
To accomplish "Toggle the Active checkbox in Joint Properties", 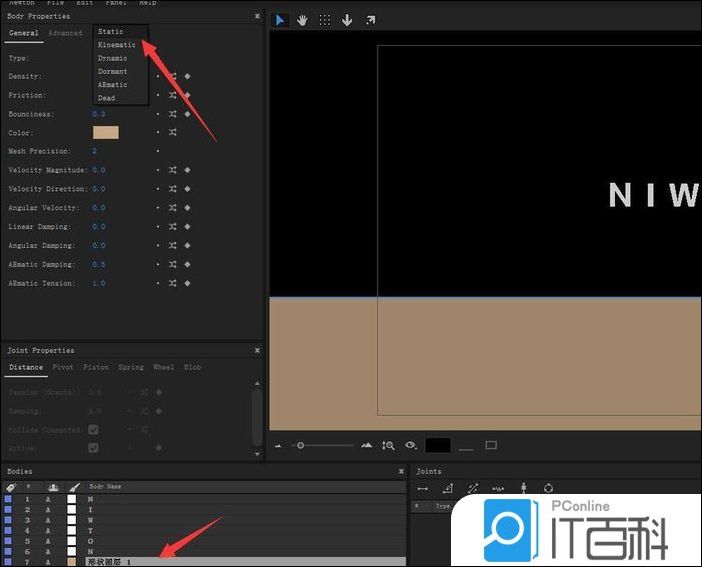I will pos(93,447).
